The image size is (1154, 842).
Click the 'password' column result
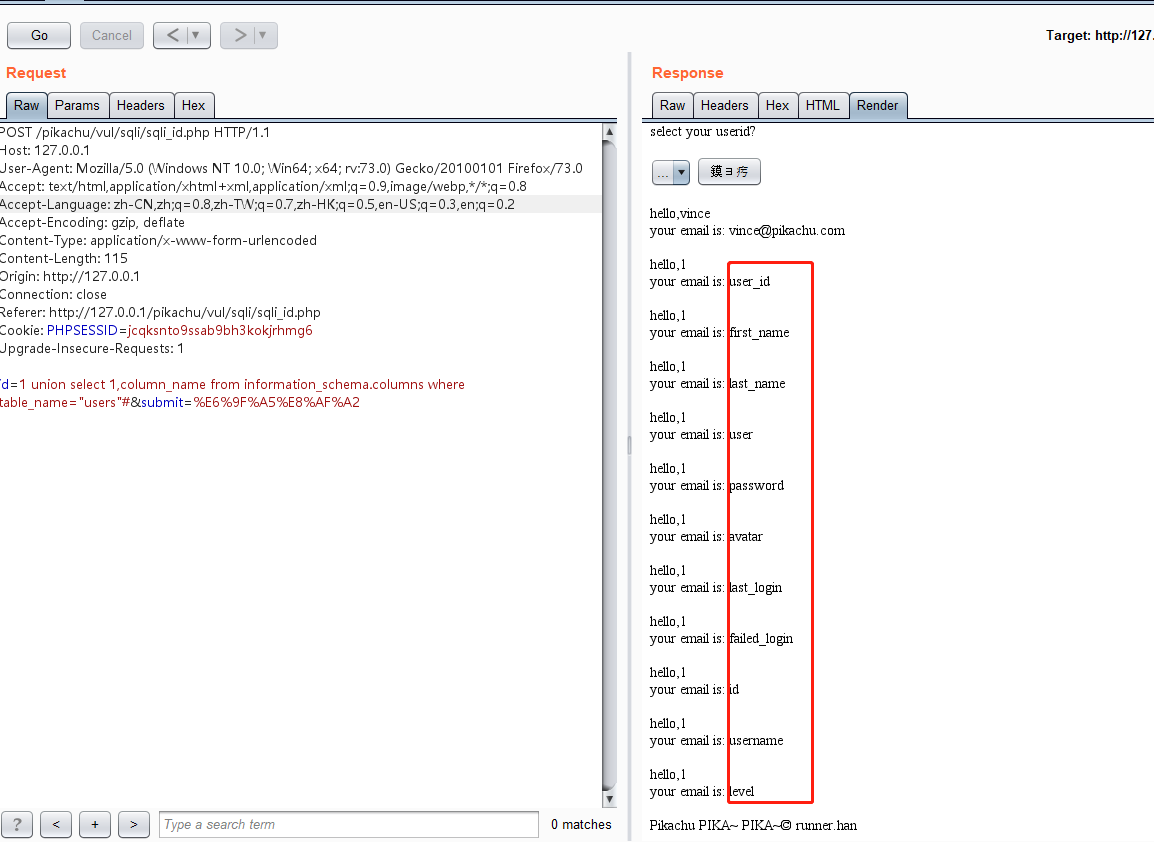tap(757, 486)
